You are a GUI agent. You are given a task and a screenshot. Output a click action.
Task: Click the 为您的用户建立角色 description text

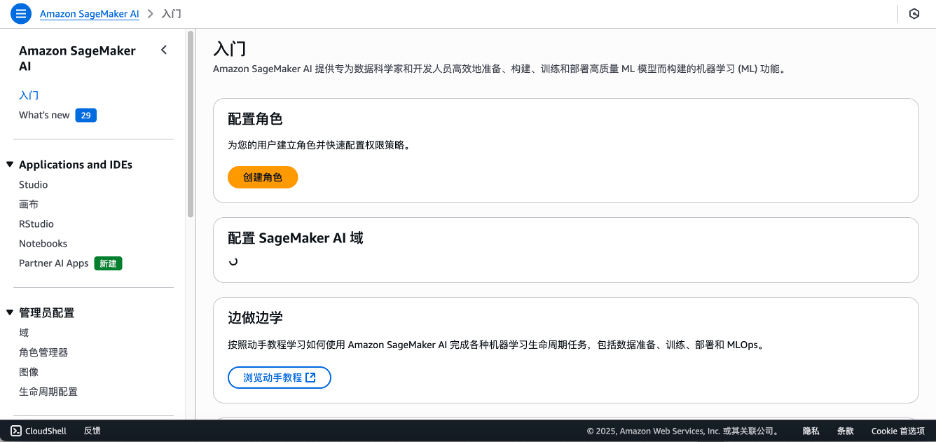[x=319, y=146]
